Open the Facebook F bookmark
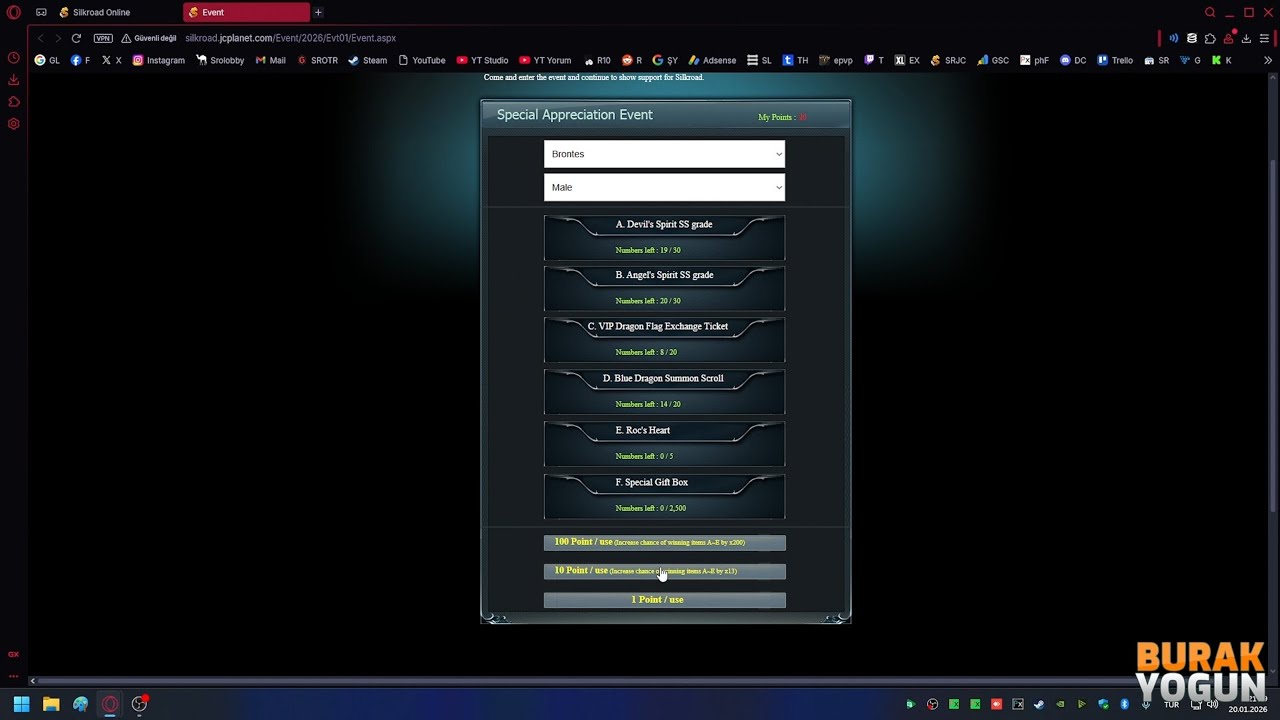This screenshot has height=720, width=1280. (80, 60)
